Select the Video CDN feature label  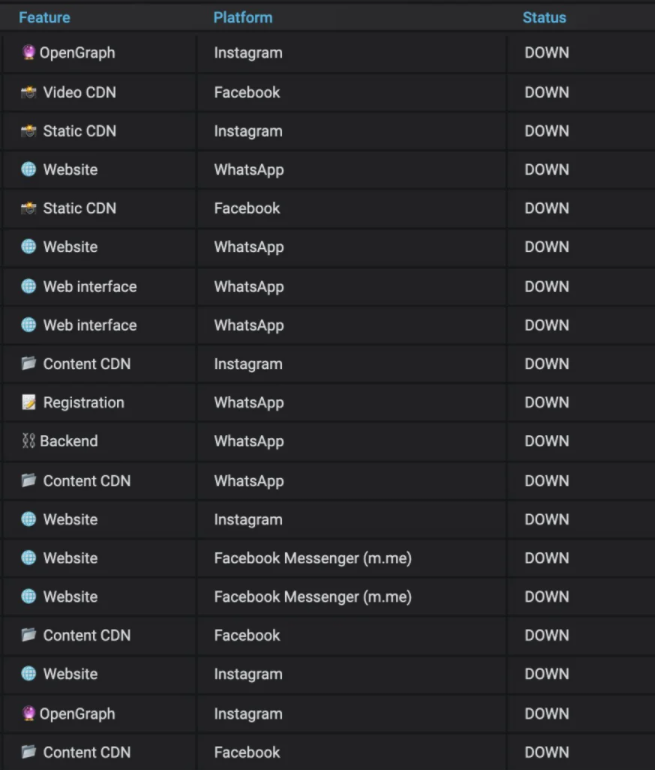click(80, 92)
